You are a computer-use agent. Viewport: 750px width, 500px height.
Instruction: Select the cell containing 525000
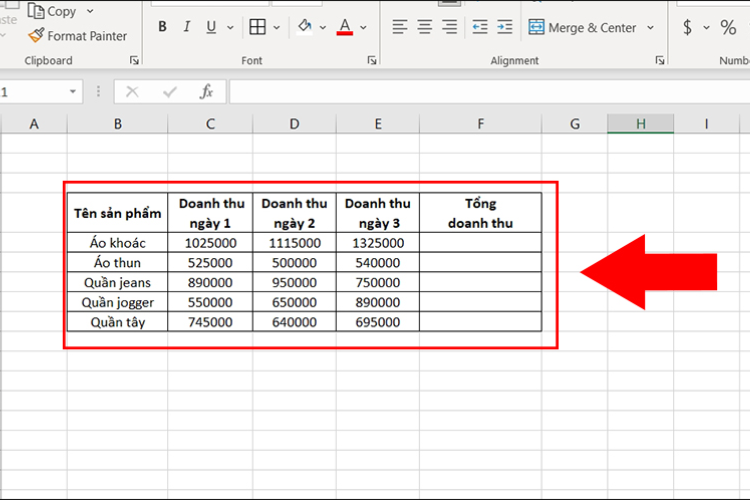click(210, 263)
